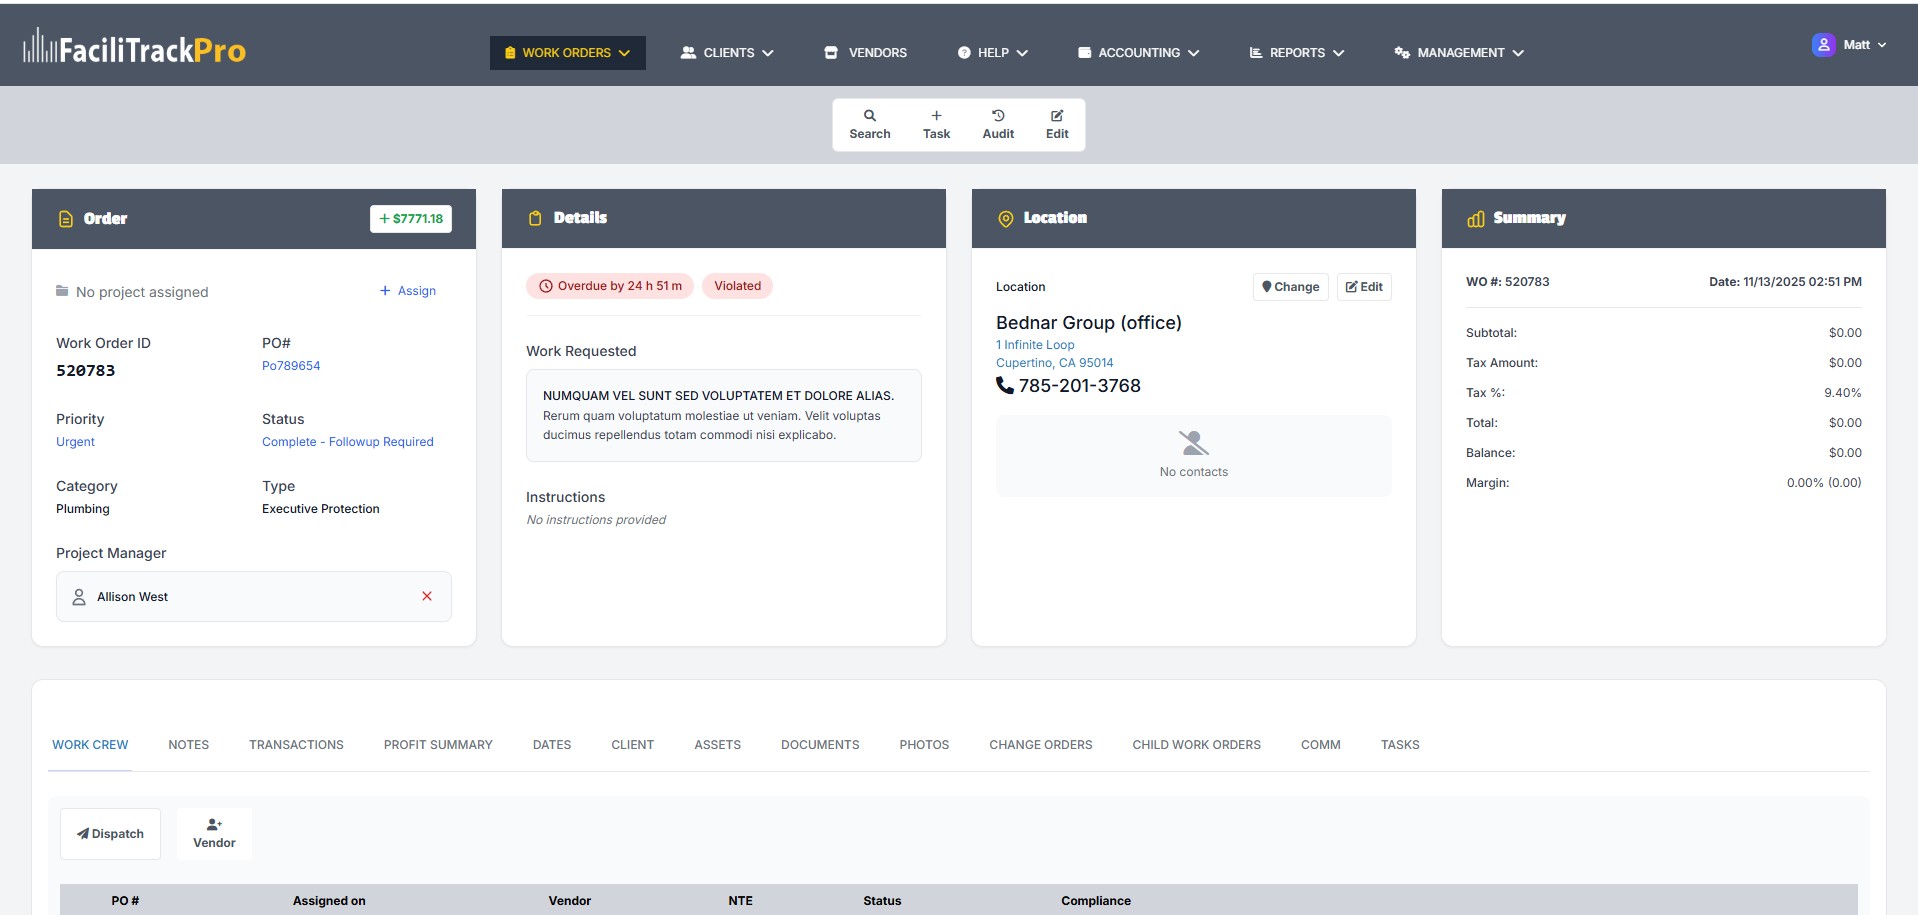The width and height of the screenshot is (1918, 915).
Task: Remove Allison West as Project Manager
Action: pos(427,596)
